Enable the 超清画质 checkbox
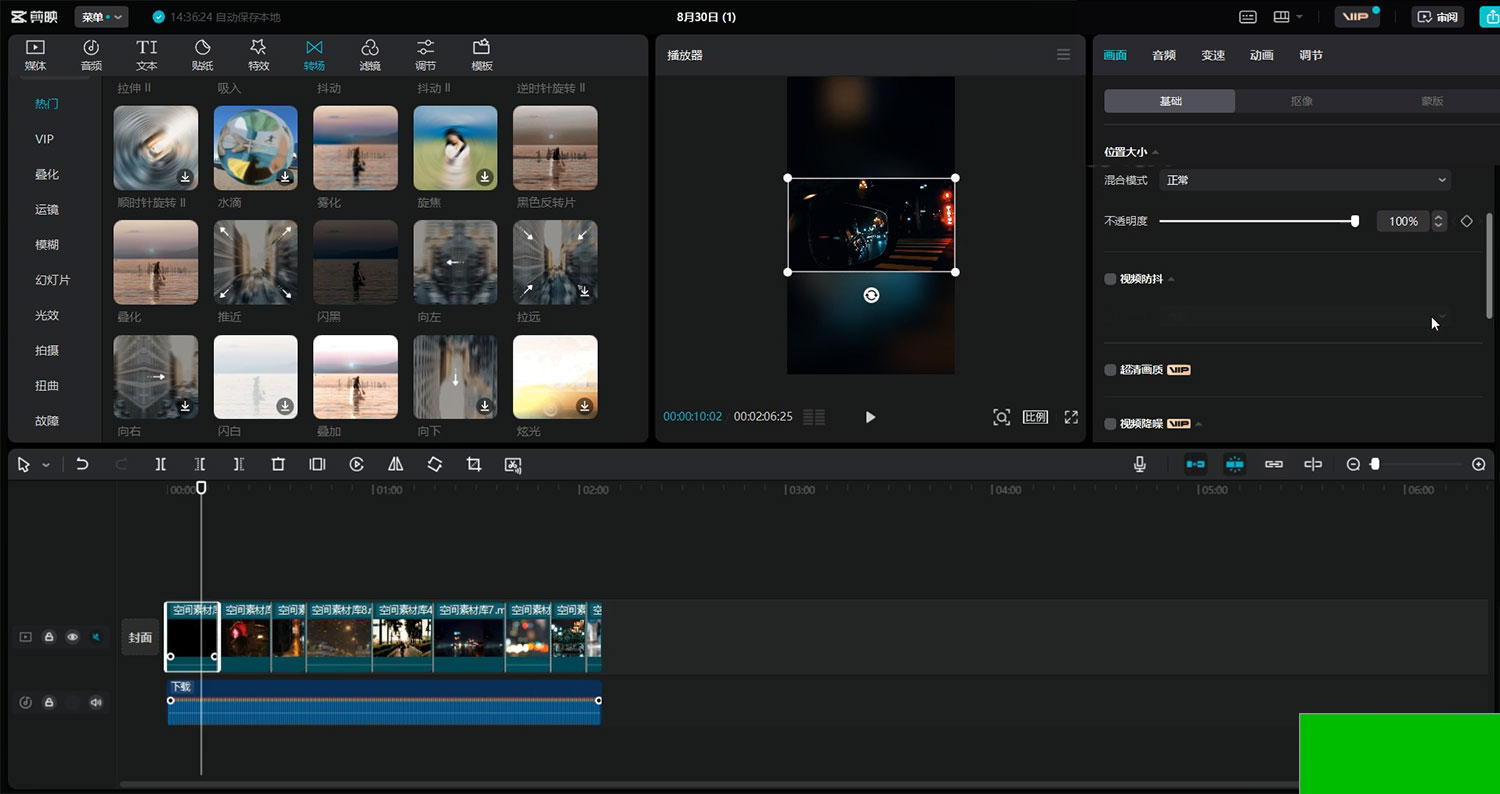This screenshot has height=794, width=1500. pos(1110,370)
